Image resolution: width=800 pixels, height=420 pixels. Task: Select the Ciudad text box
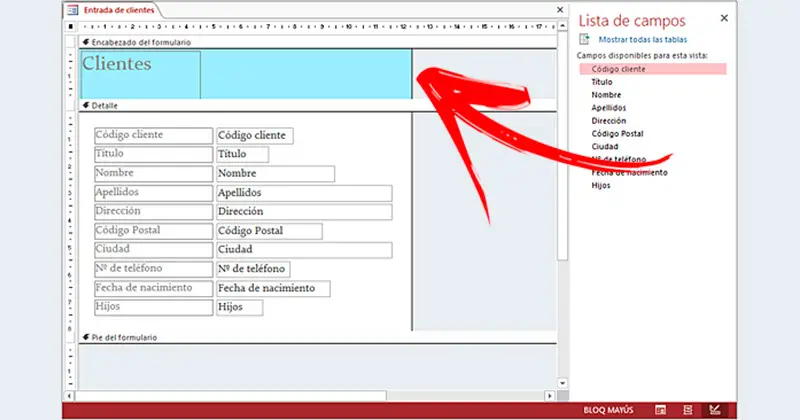(x=304, y=250)
